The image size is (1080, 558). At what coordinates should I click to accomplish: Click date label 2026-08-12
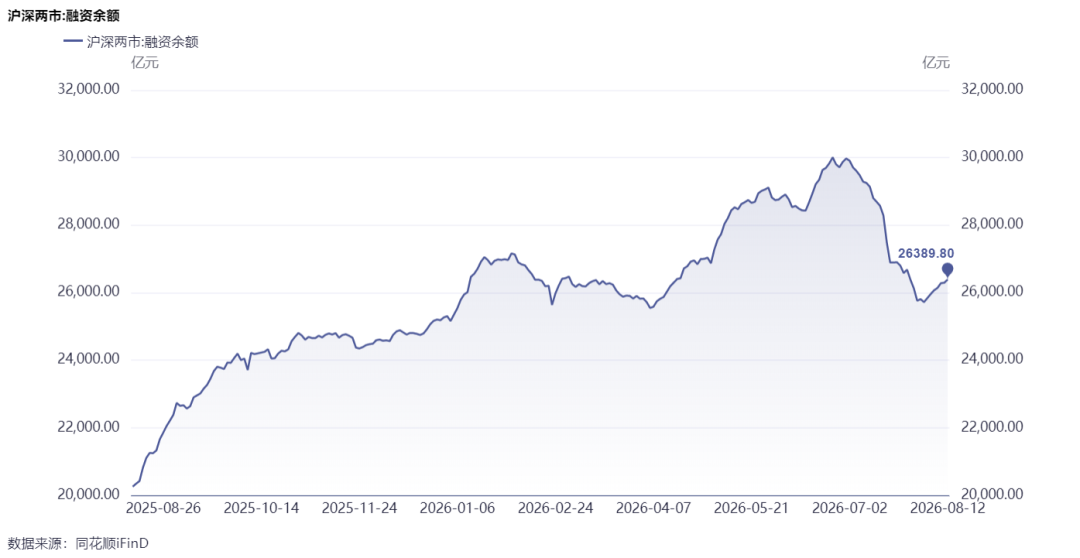pos(948,508)
